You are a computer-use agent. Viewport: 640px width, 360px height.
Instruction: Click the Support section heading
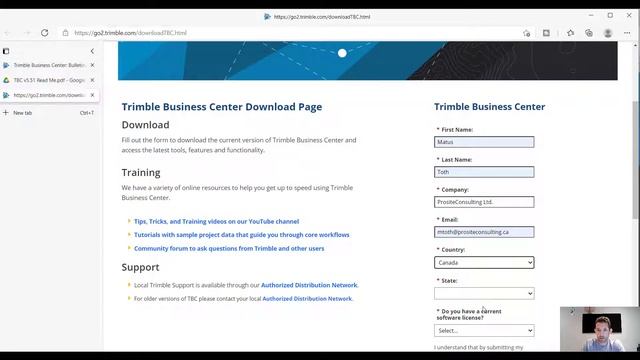pos(140,267)
